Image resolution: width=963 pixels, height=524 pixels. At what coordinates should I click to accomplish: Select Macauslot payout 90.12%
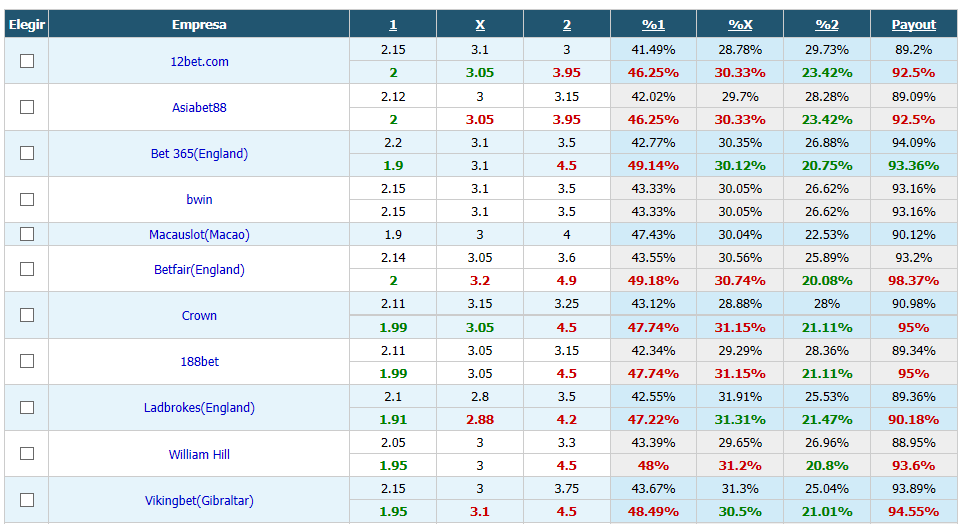[x=914, y=235]
